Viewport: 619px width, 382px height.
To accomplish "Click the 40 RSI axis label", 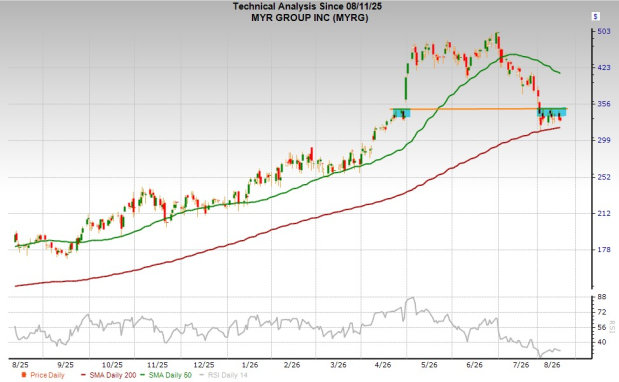I will tap(602, 342).
